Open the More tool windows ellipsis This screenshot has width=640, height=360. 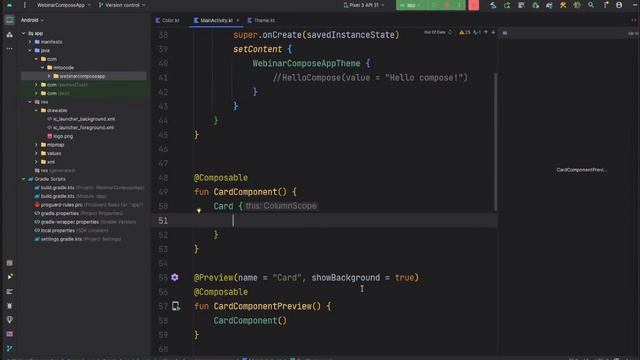[x=9, y=49]
